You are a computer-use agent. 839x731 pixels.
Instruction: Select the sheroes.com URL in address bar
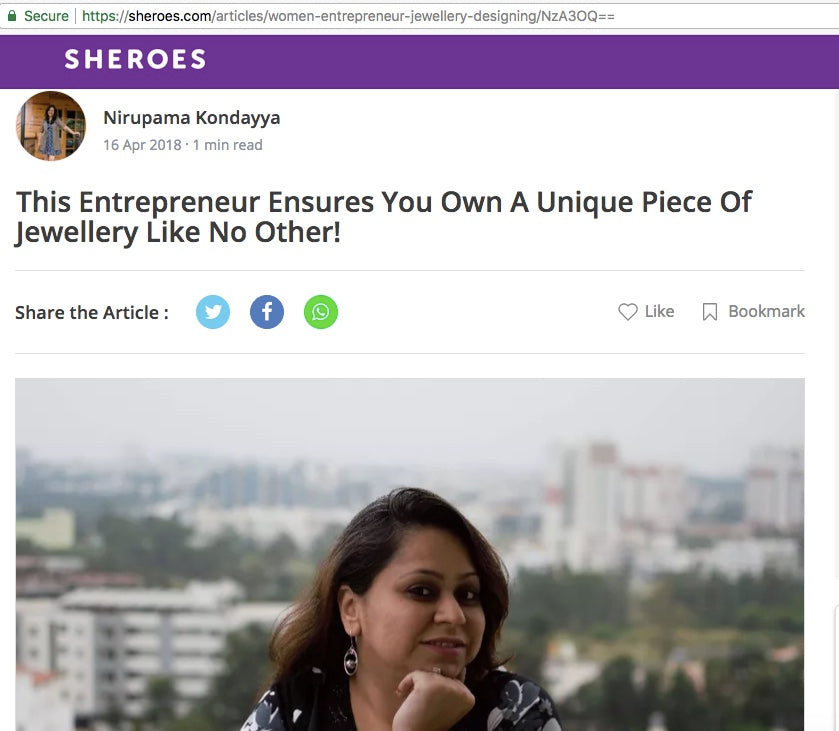click(348, 16)
